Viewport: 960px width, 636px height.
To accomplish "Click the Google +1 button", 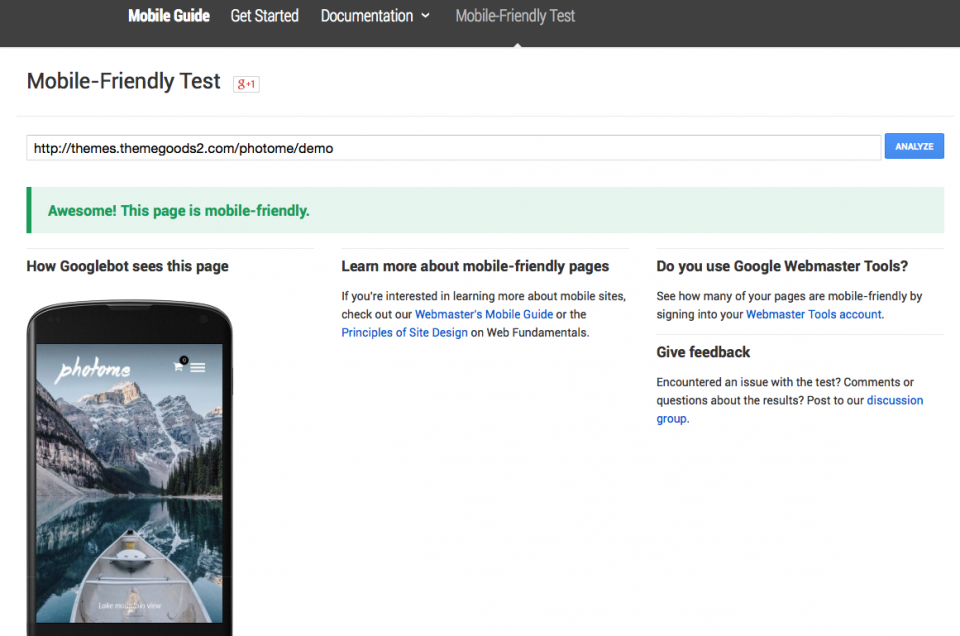I will click(x=246, y=84).
